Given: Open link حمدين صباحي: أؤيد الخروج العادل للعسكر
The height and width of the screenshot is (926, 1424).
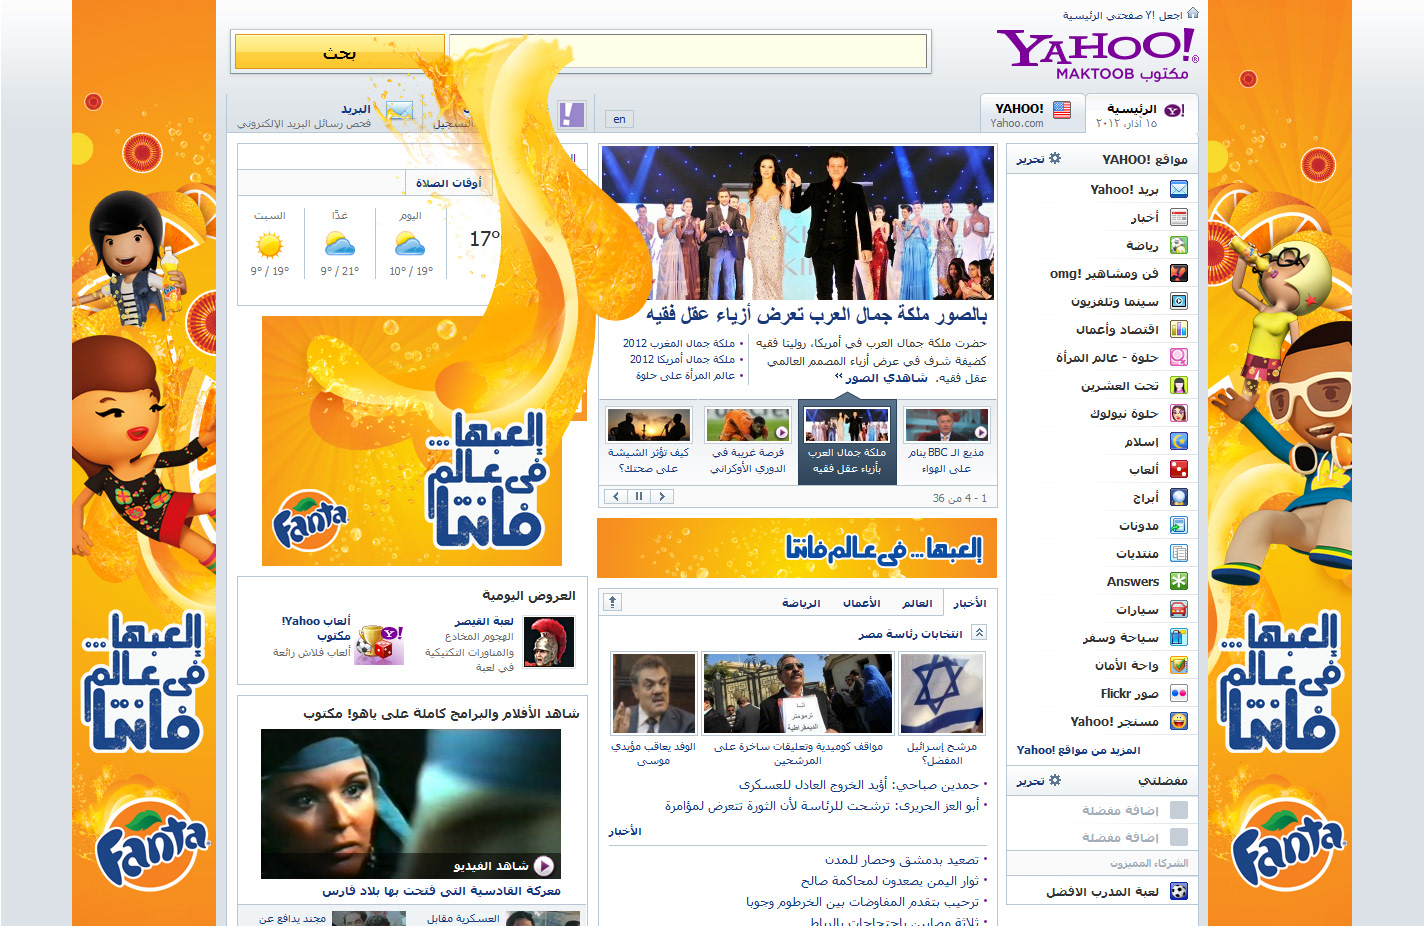Looking at the screenshot, I should (859, 785).
